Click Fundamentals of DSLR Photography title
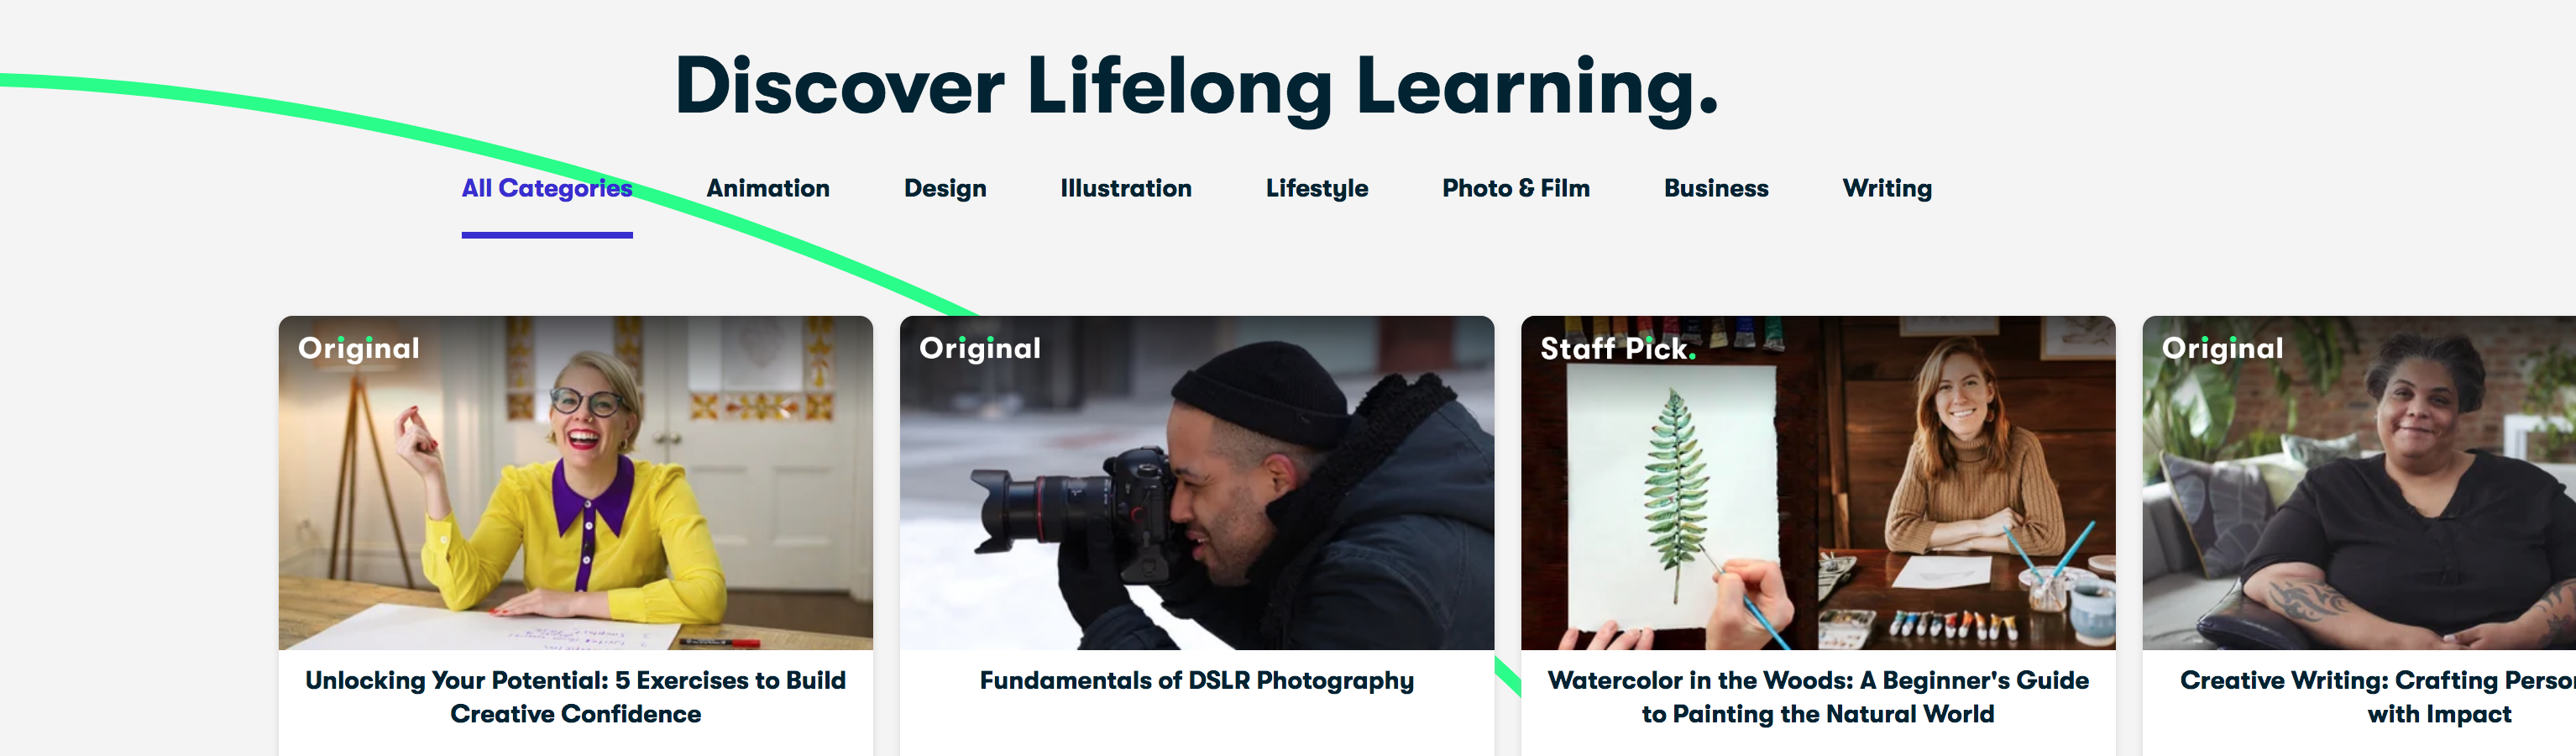 coord(1197,681)
